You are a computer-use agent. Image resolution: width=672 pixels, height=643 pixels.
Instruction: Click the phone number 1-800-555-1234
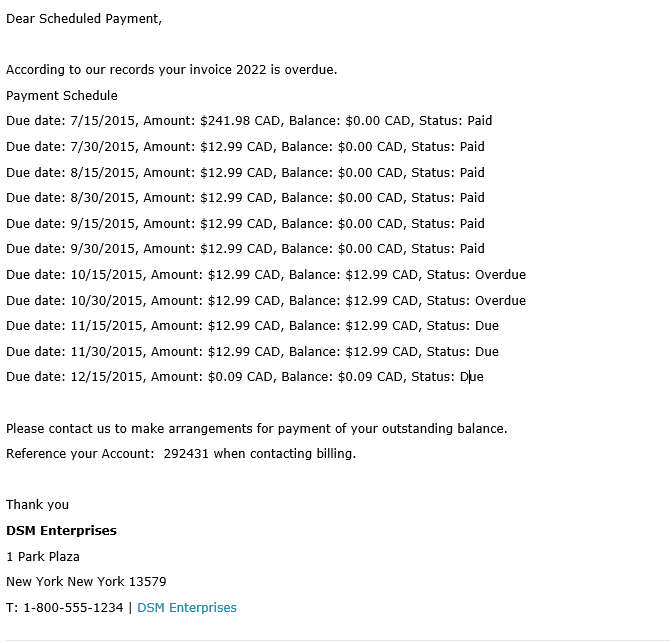click(73, 607)
